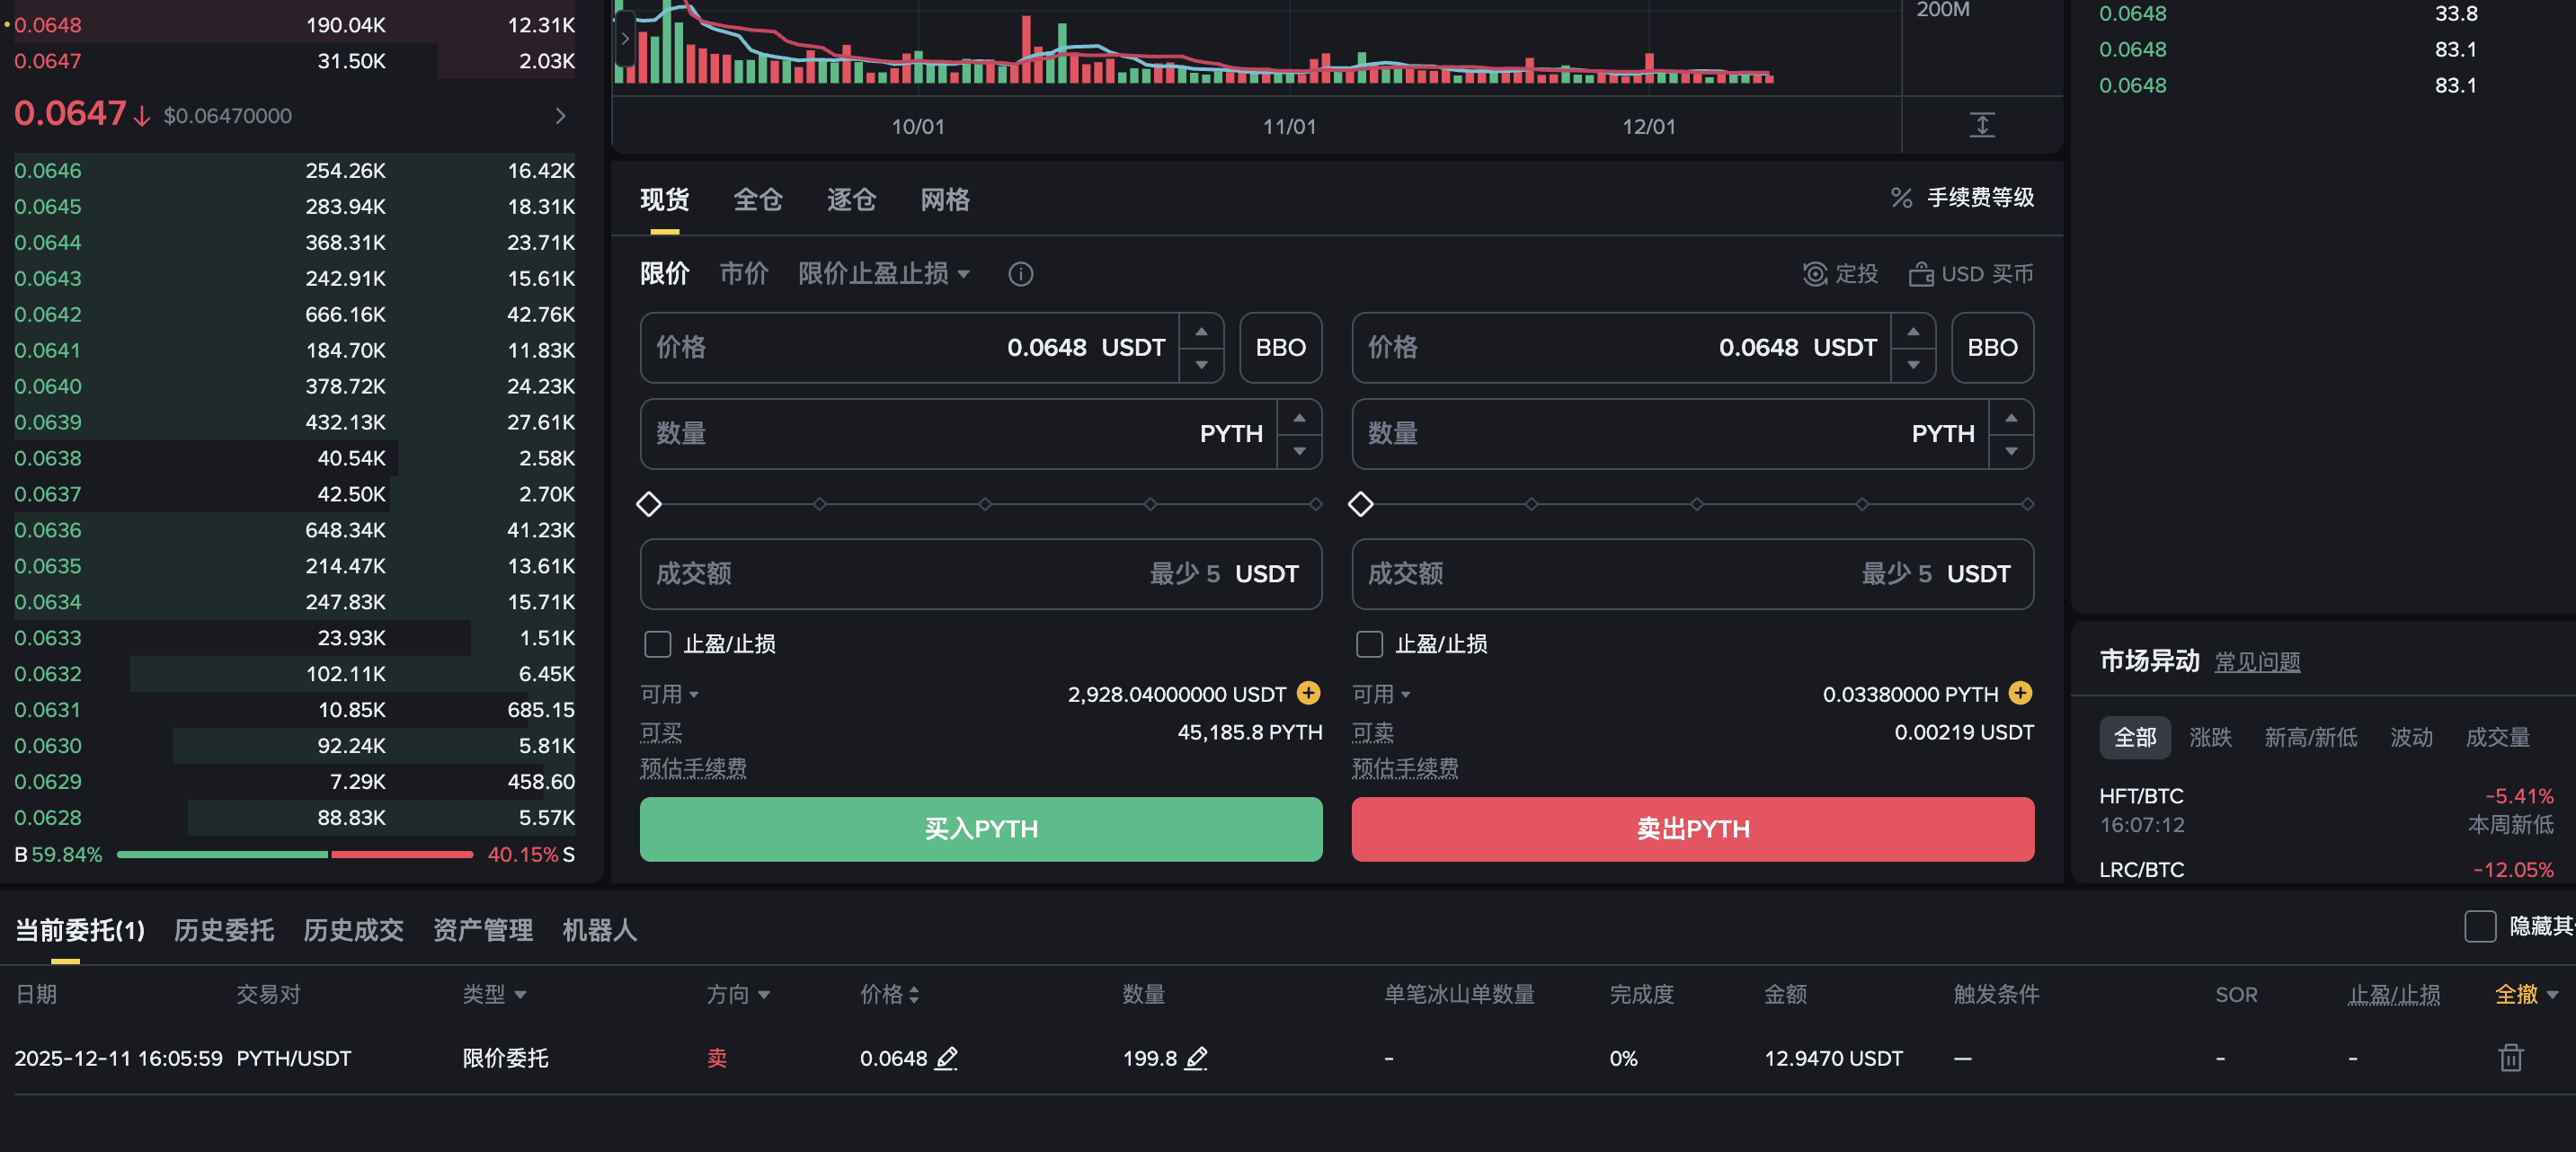2576x1152 pixels.
Task: Switch to the 历史委托 tab
Action: (x=223, y=930)
